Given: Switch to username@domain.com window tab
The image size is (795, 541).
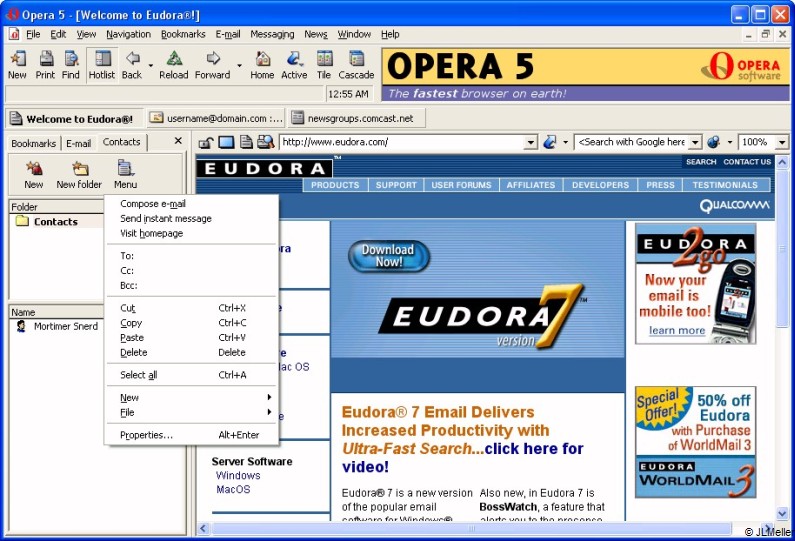Looking at the screenshot, I should click(216, 118).
